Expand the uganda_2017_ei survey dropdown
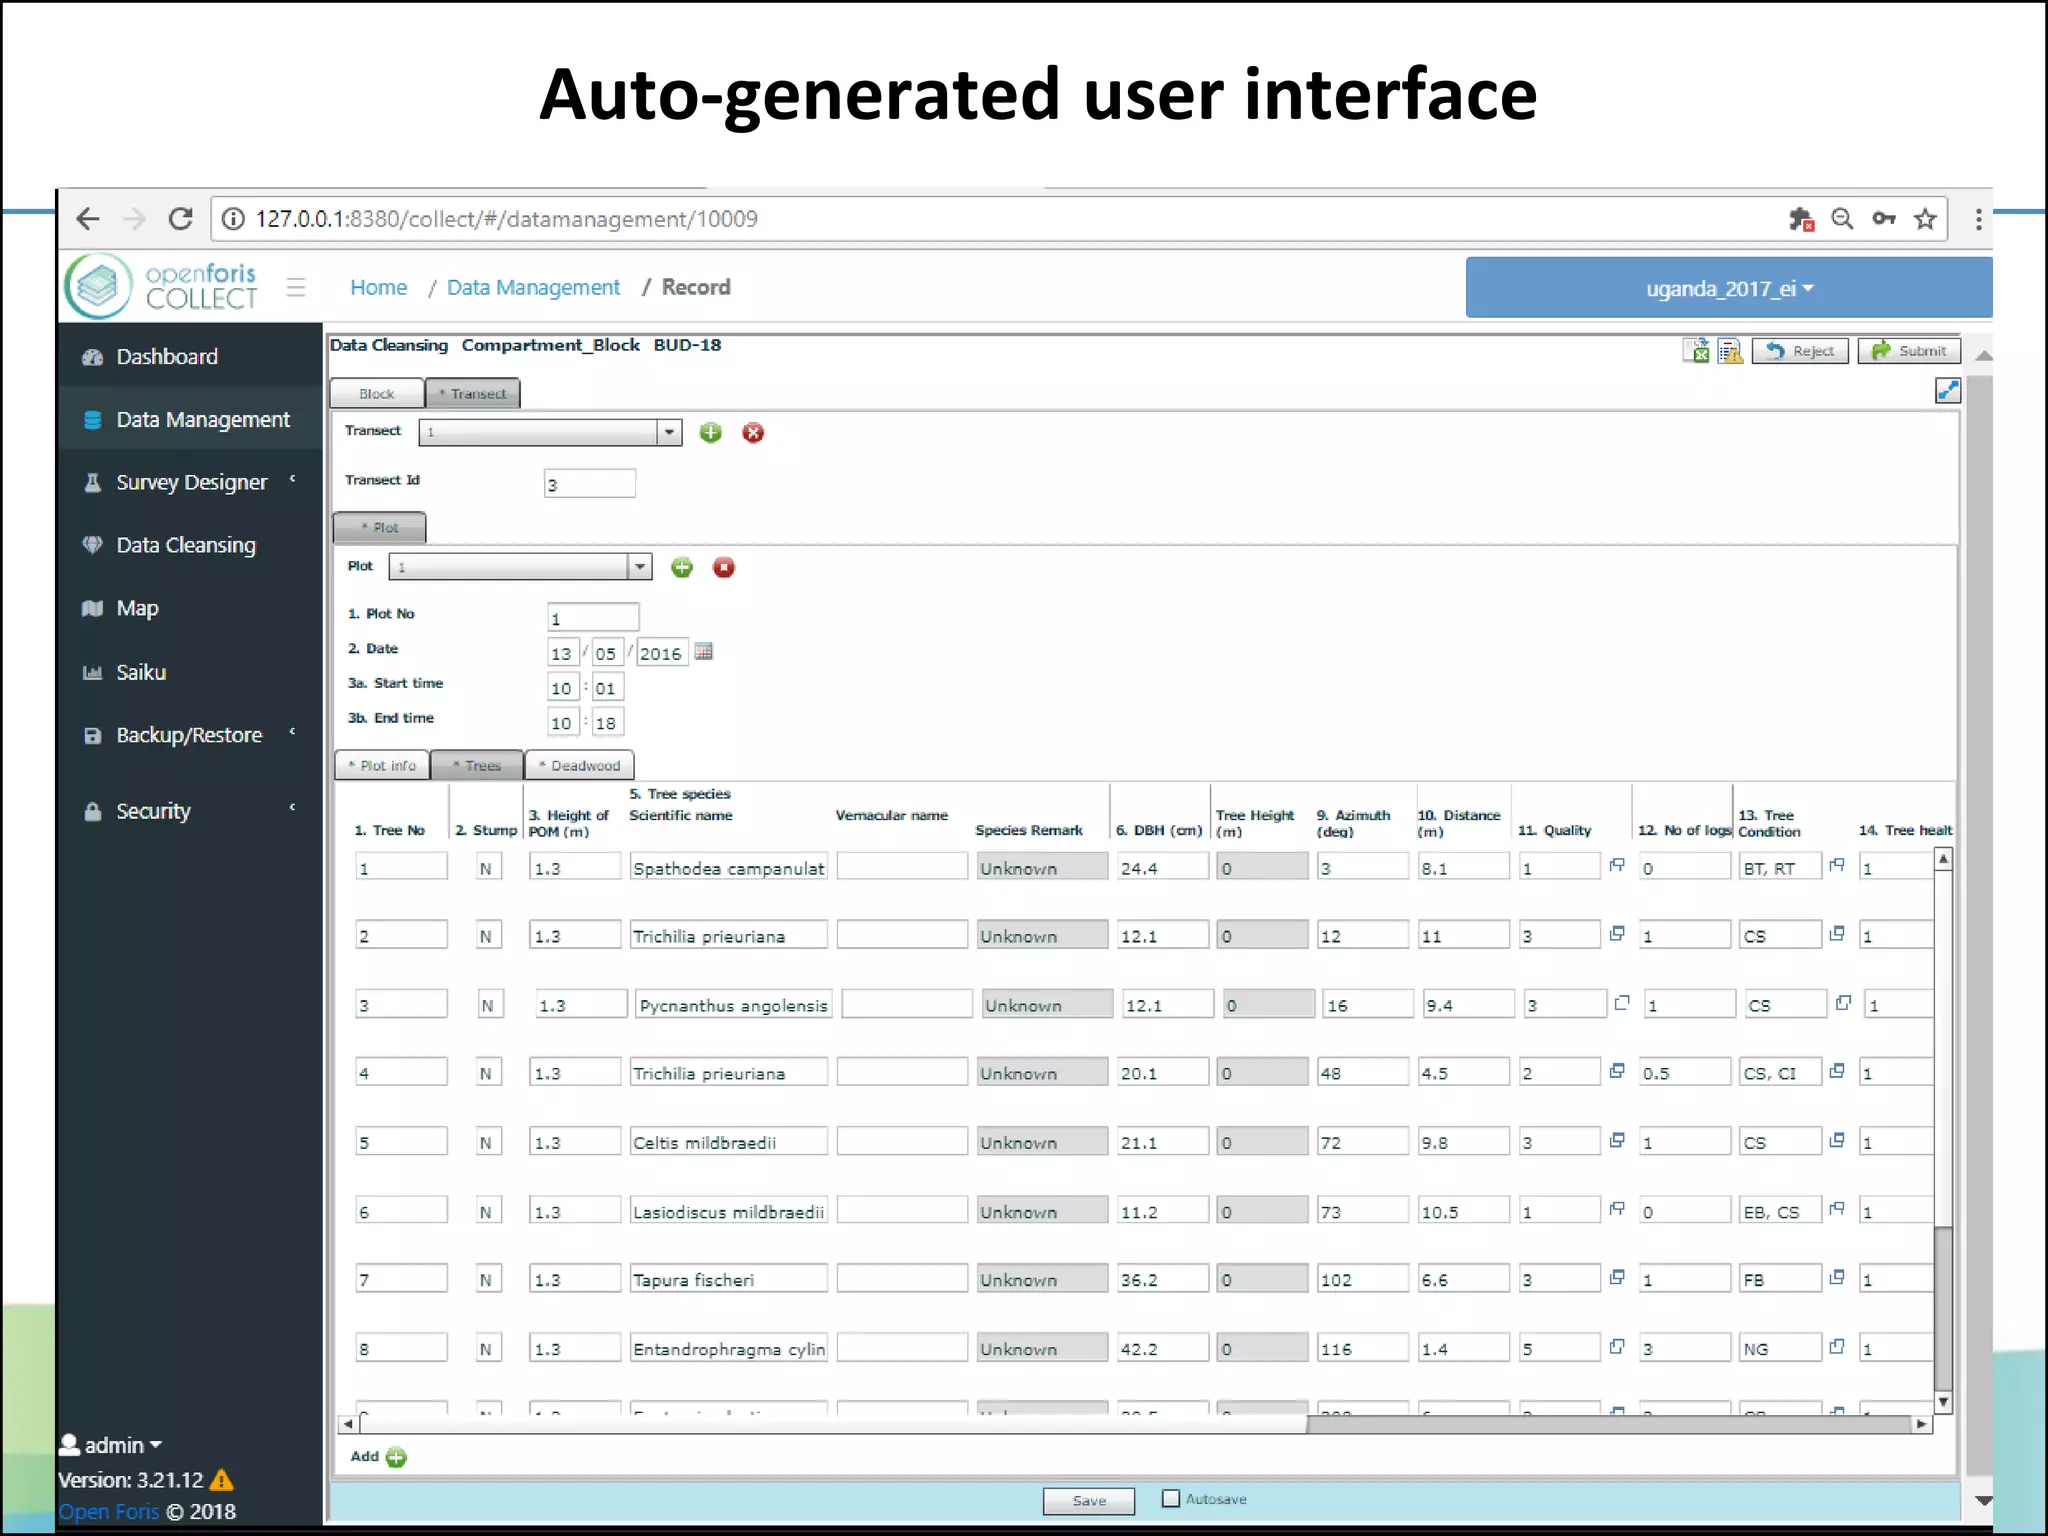The image size is (2048, 1536). (1729, 289)
